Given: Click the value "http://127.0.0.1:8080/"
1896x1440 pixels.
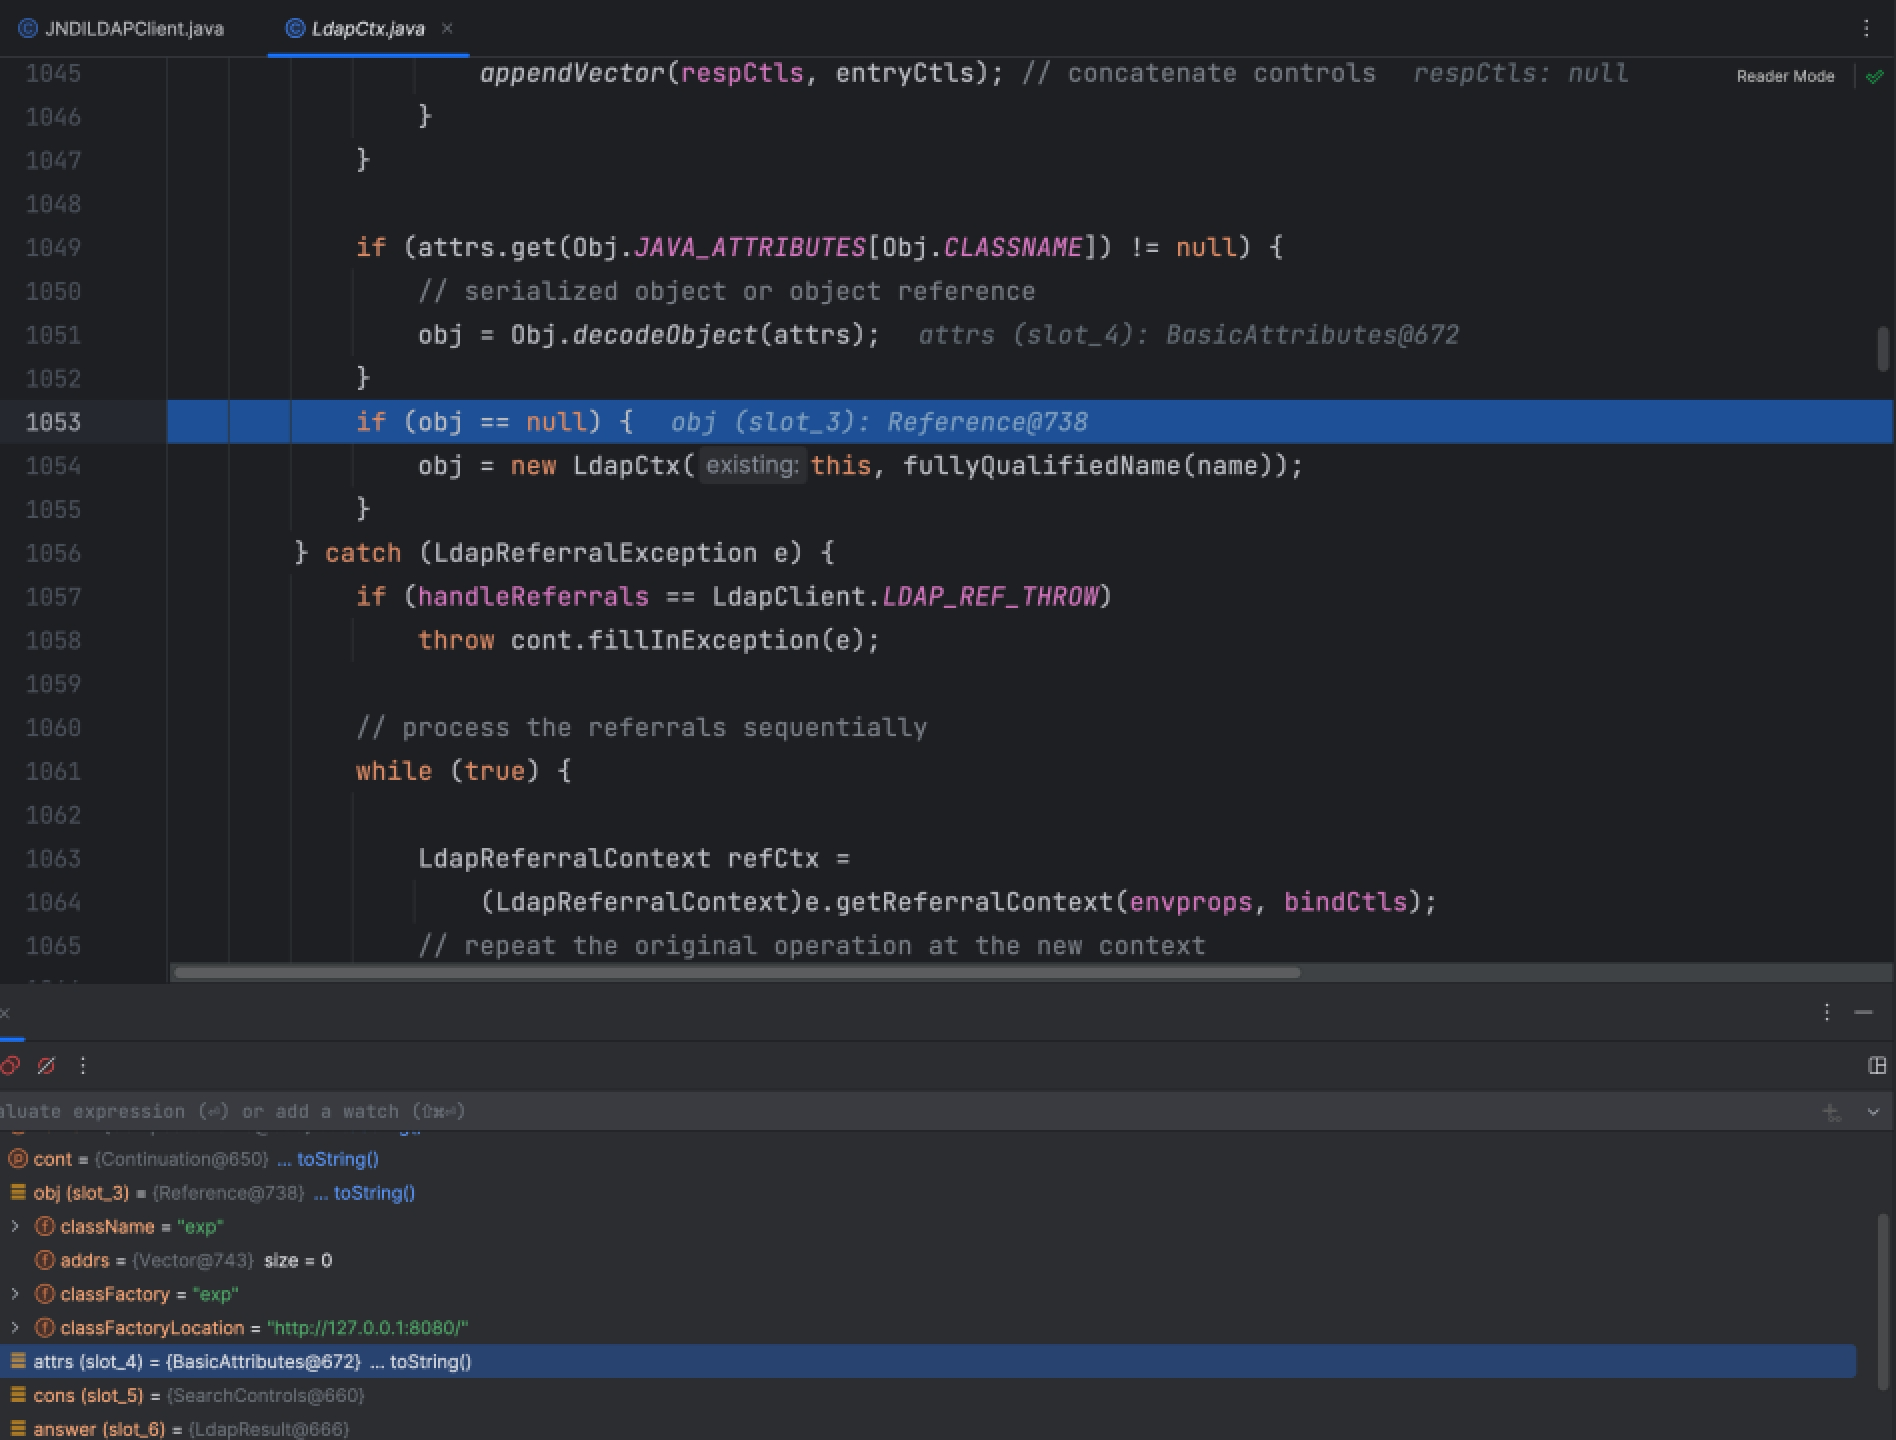Looking at the screenshot, I should coord(367,1328).
